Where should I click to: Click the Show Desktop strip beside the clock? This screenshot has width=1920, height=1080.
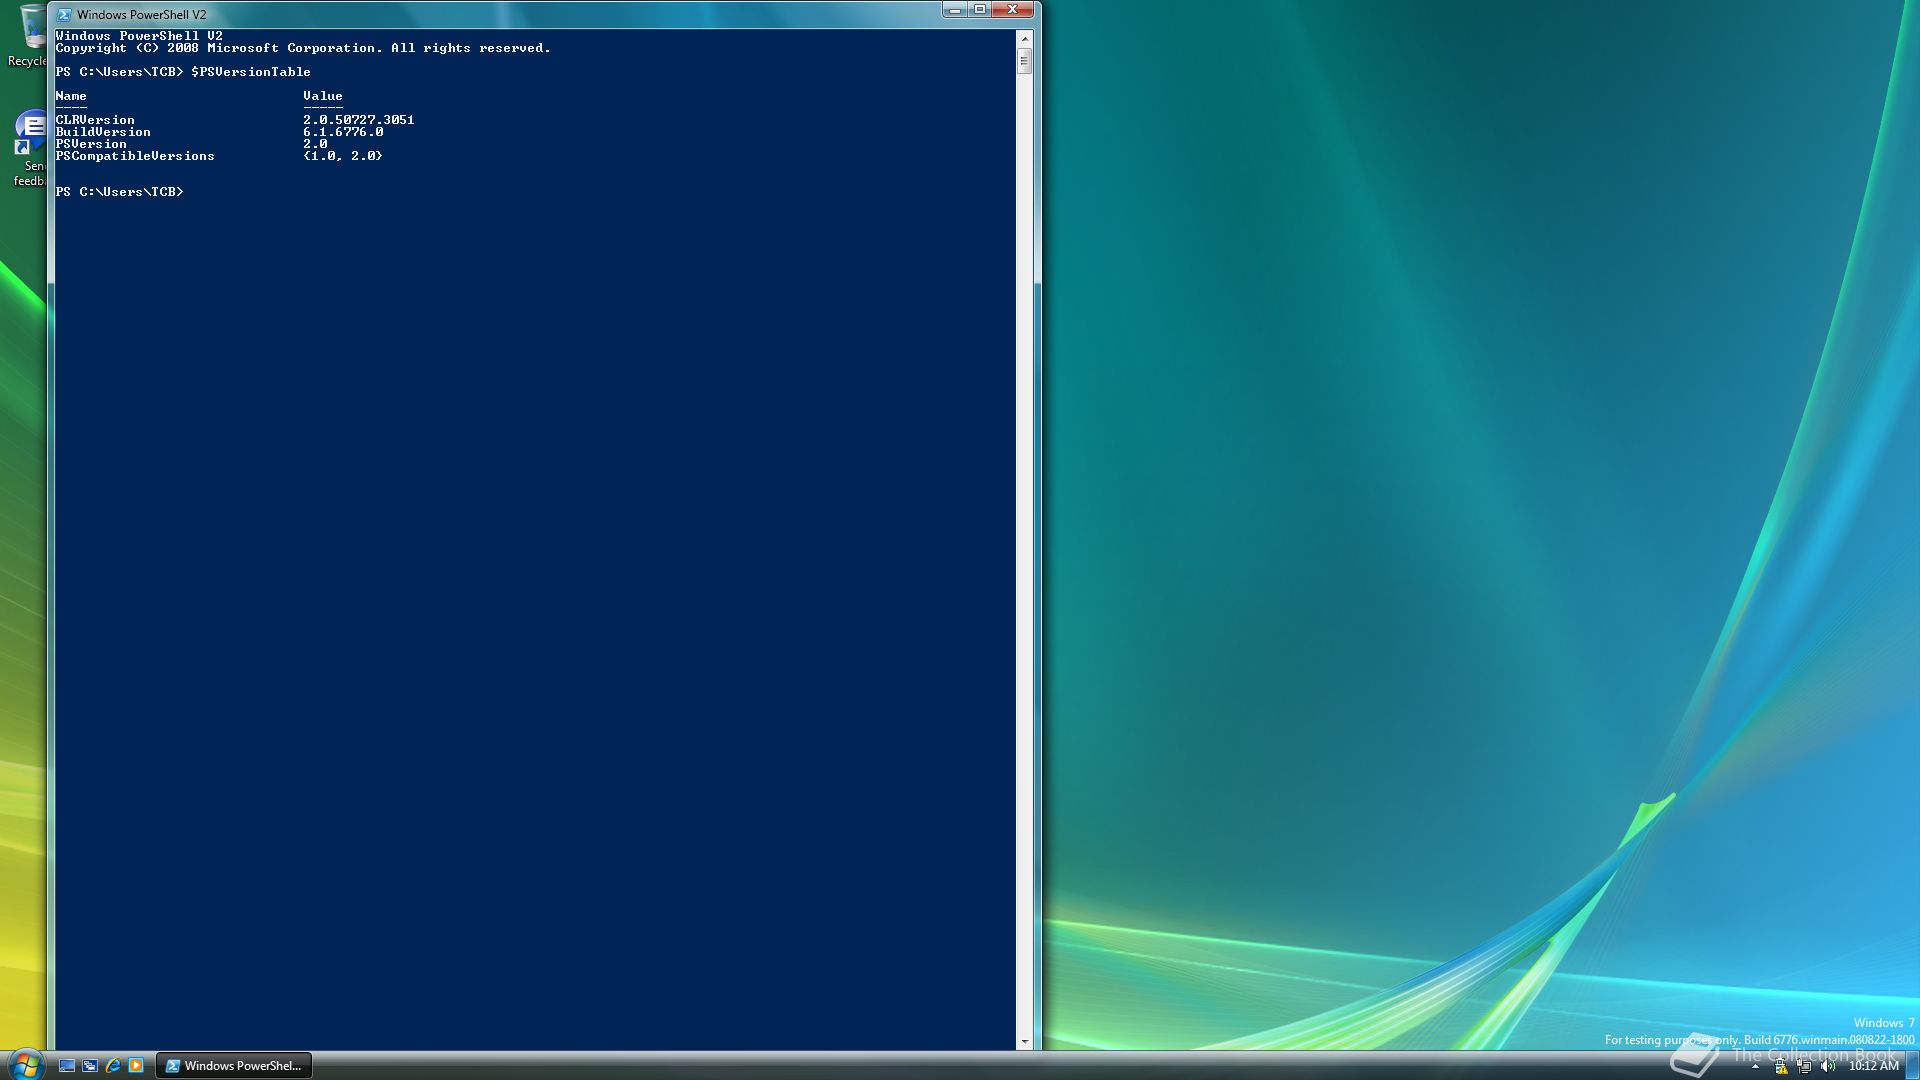click(1912, 1066)
